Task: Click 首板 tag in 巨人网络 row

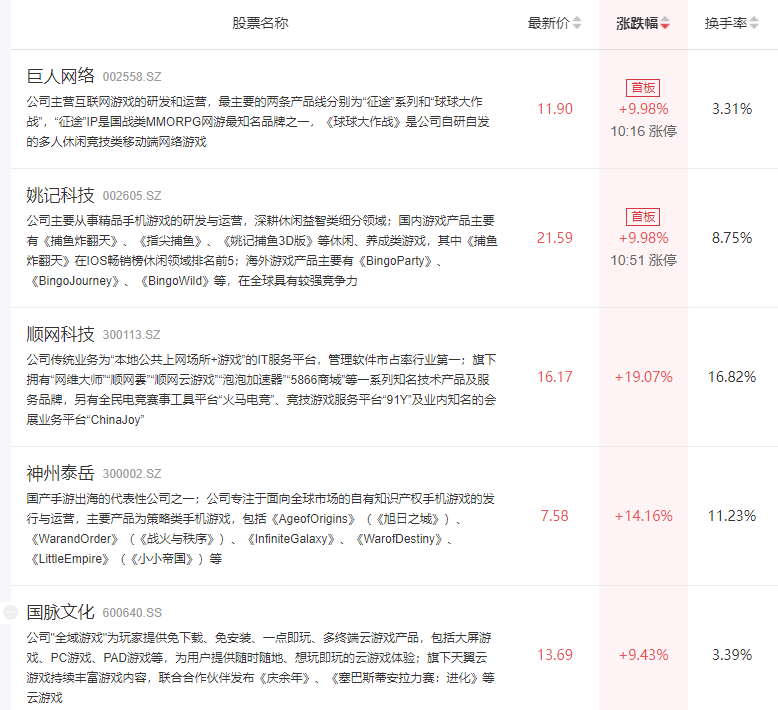Action: [x=643, y=88]
